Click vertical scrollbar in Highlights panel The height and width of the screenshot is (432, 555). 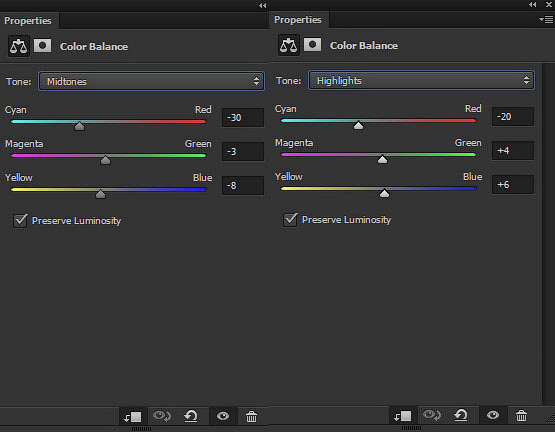(x=548, y=234)
